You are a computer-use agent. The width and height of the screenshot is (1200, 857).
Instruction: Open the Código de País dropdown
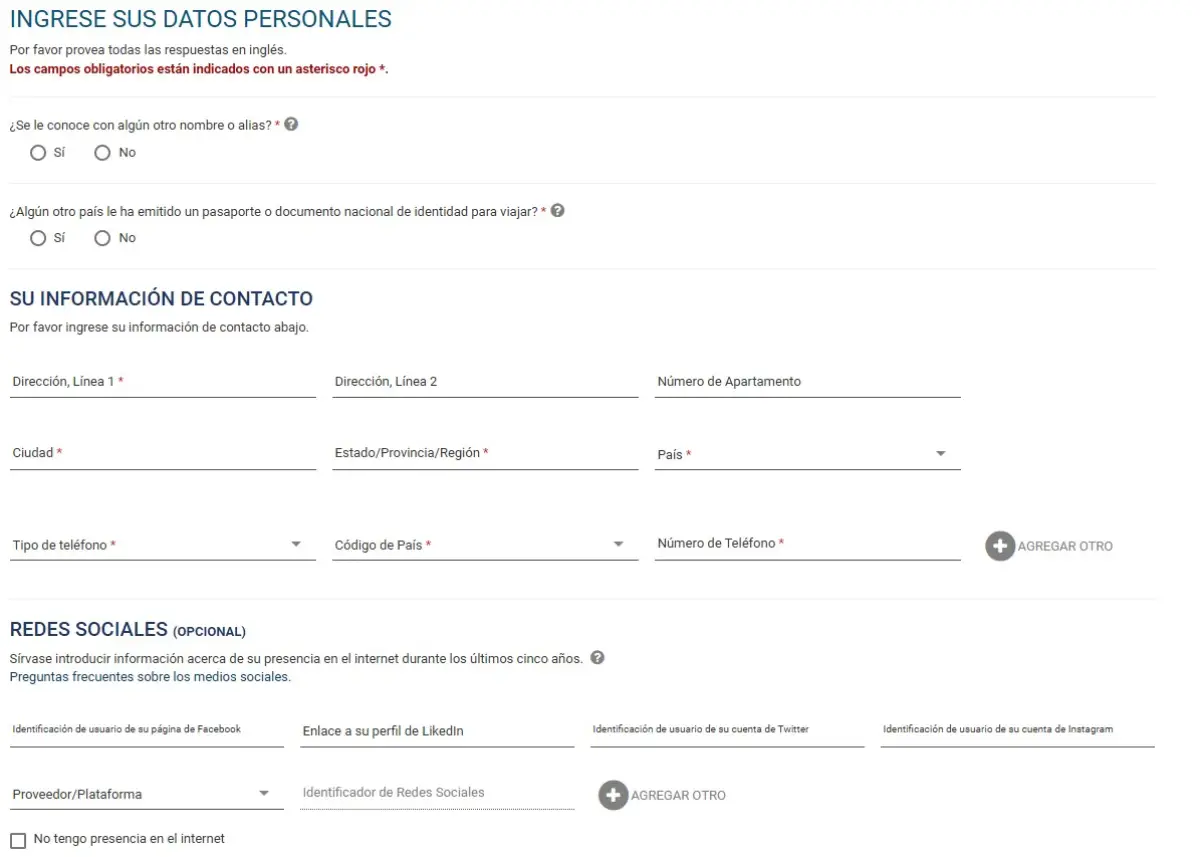point(485,545)
